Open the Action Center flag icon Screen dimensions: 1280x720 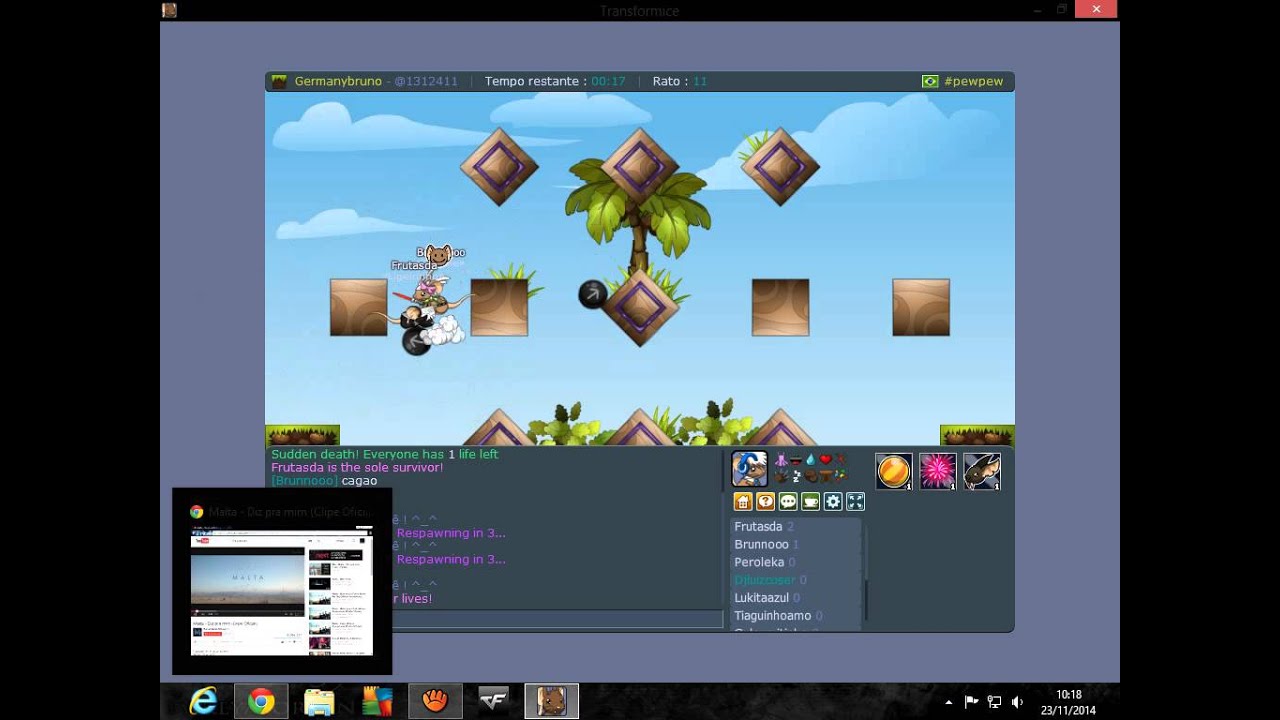971,702
